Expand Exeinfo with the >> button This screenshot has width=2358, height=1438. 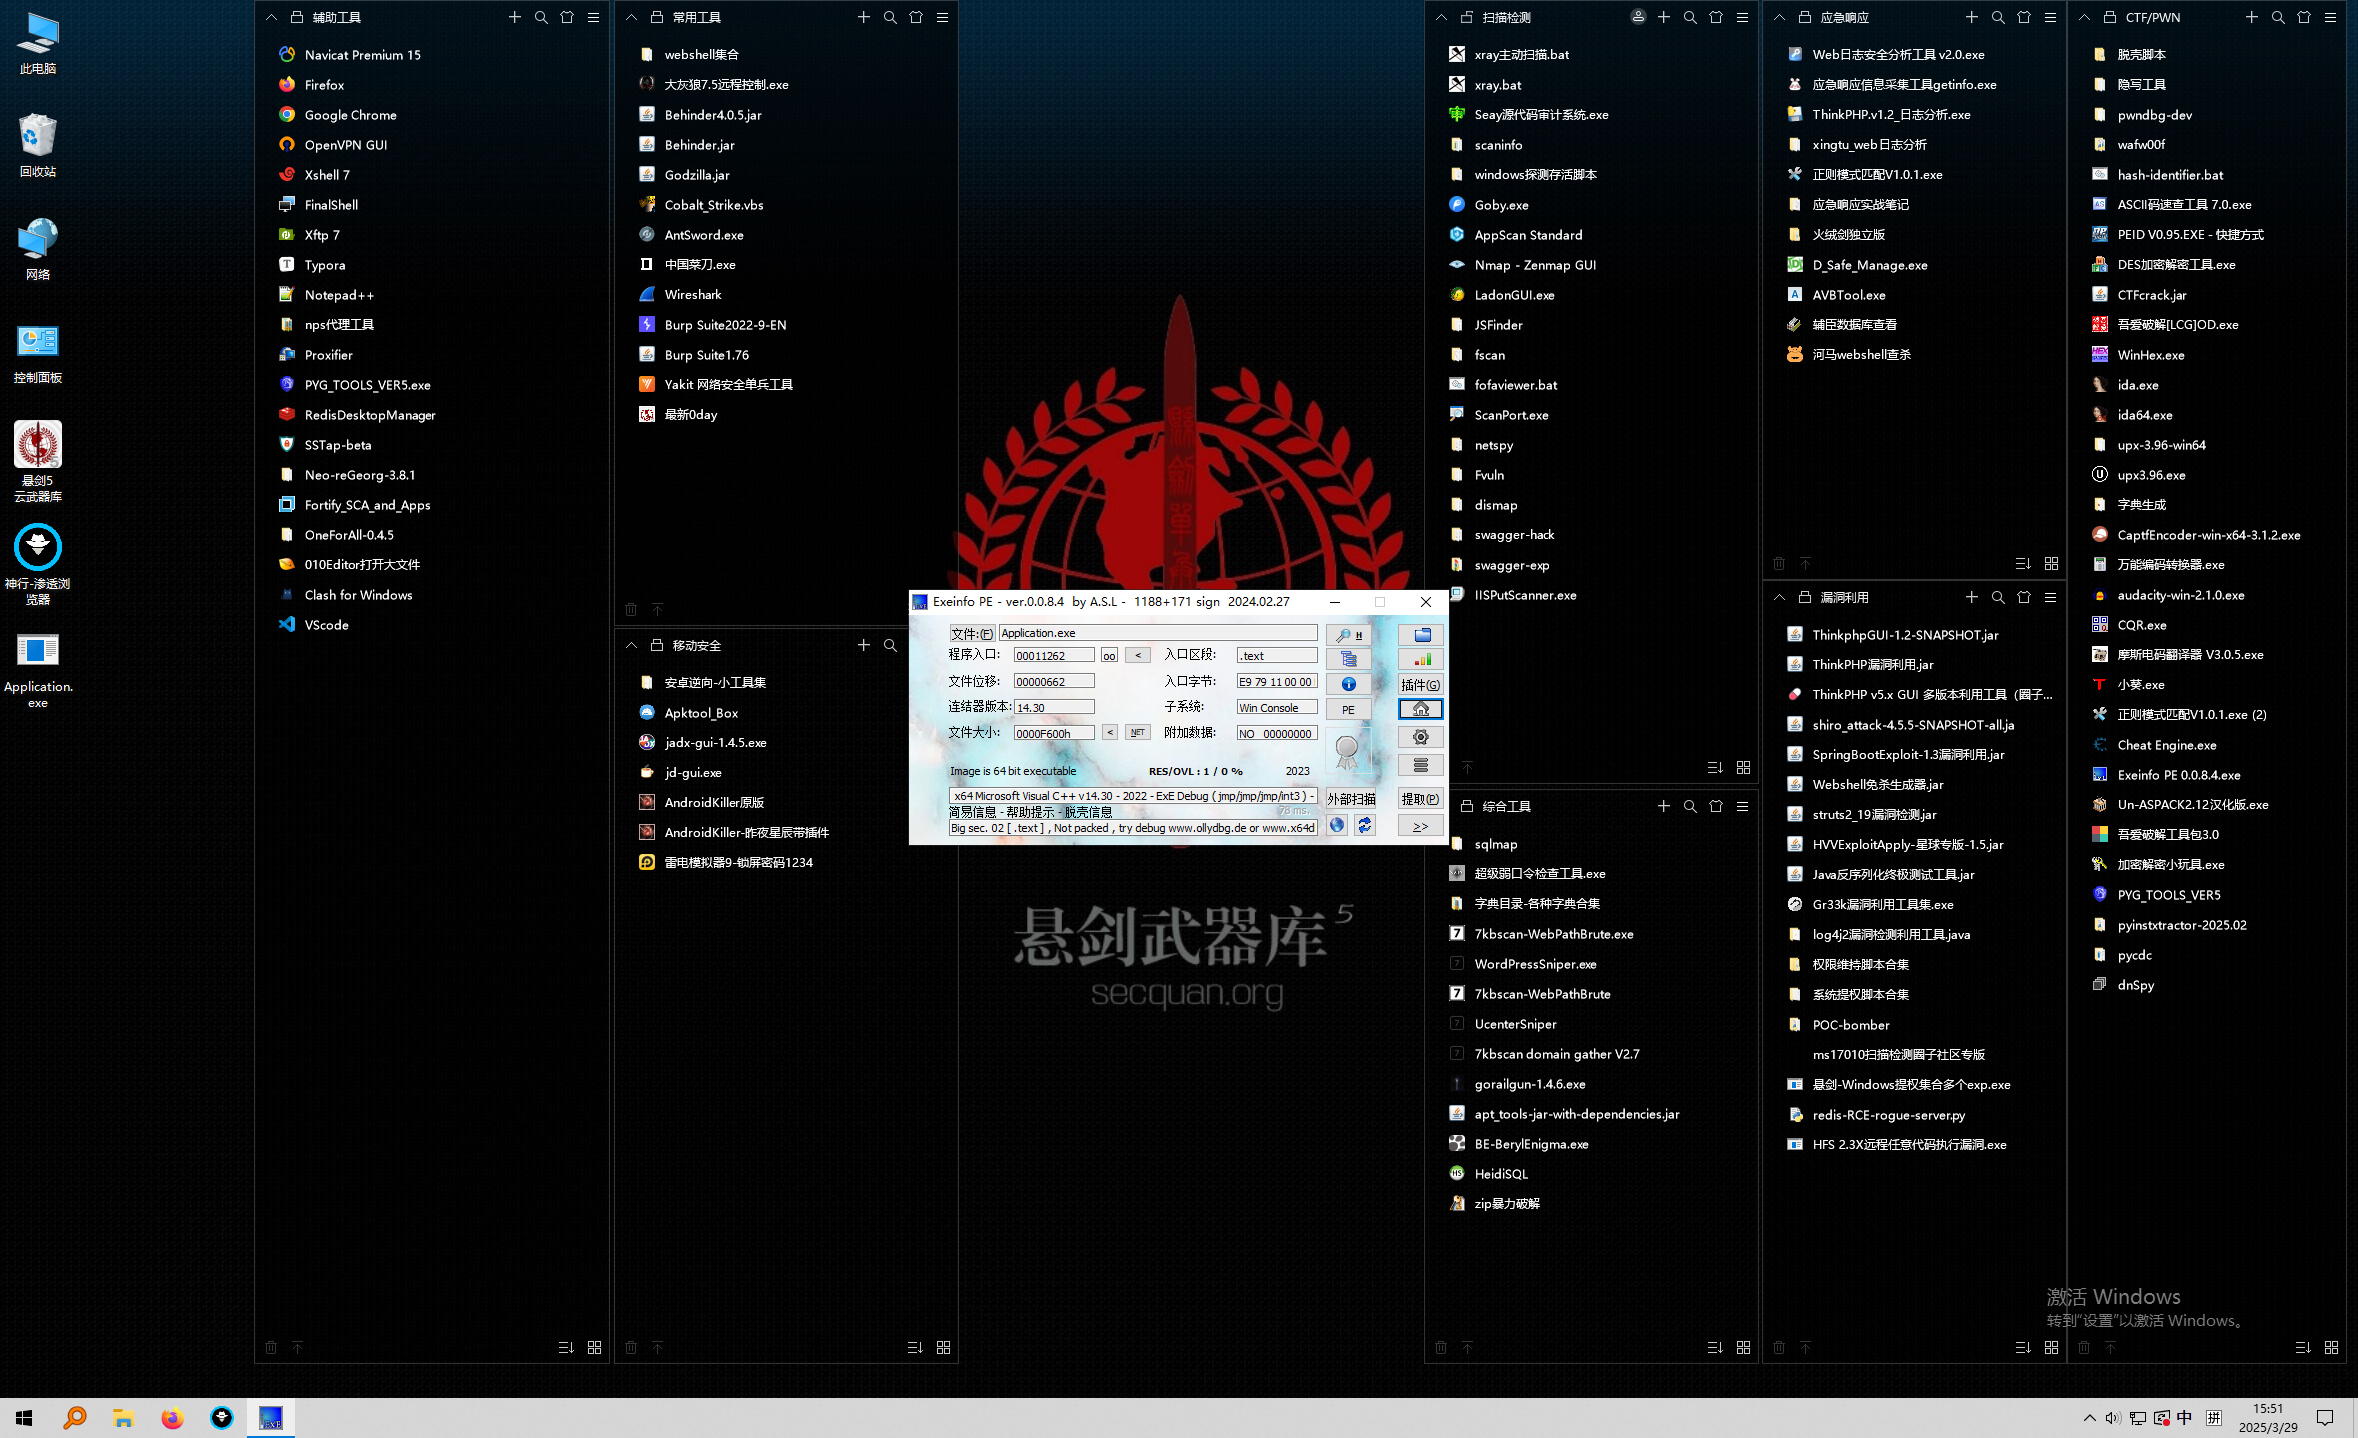click(1421, 826)
